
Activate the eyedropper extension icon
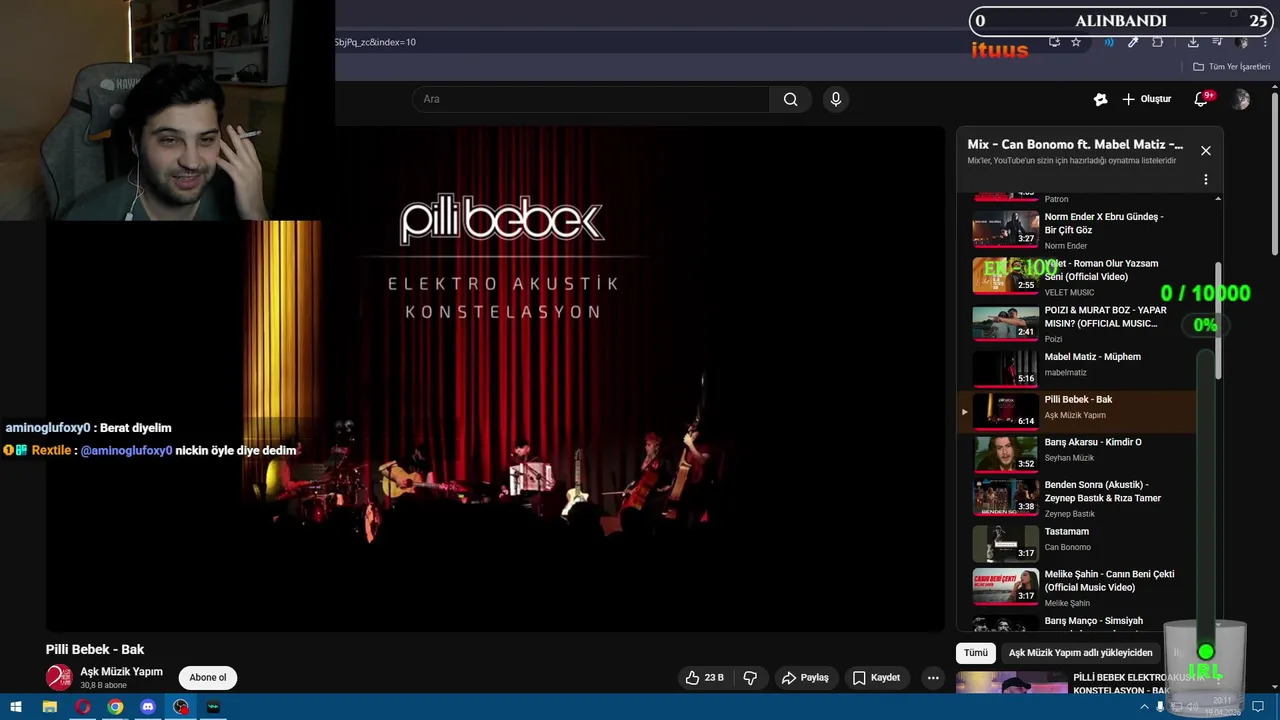pyautogui.click(x=1133, y=42)
